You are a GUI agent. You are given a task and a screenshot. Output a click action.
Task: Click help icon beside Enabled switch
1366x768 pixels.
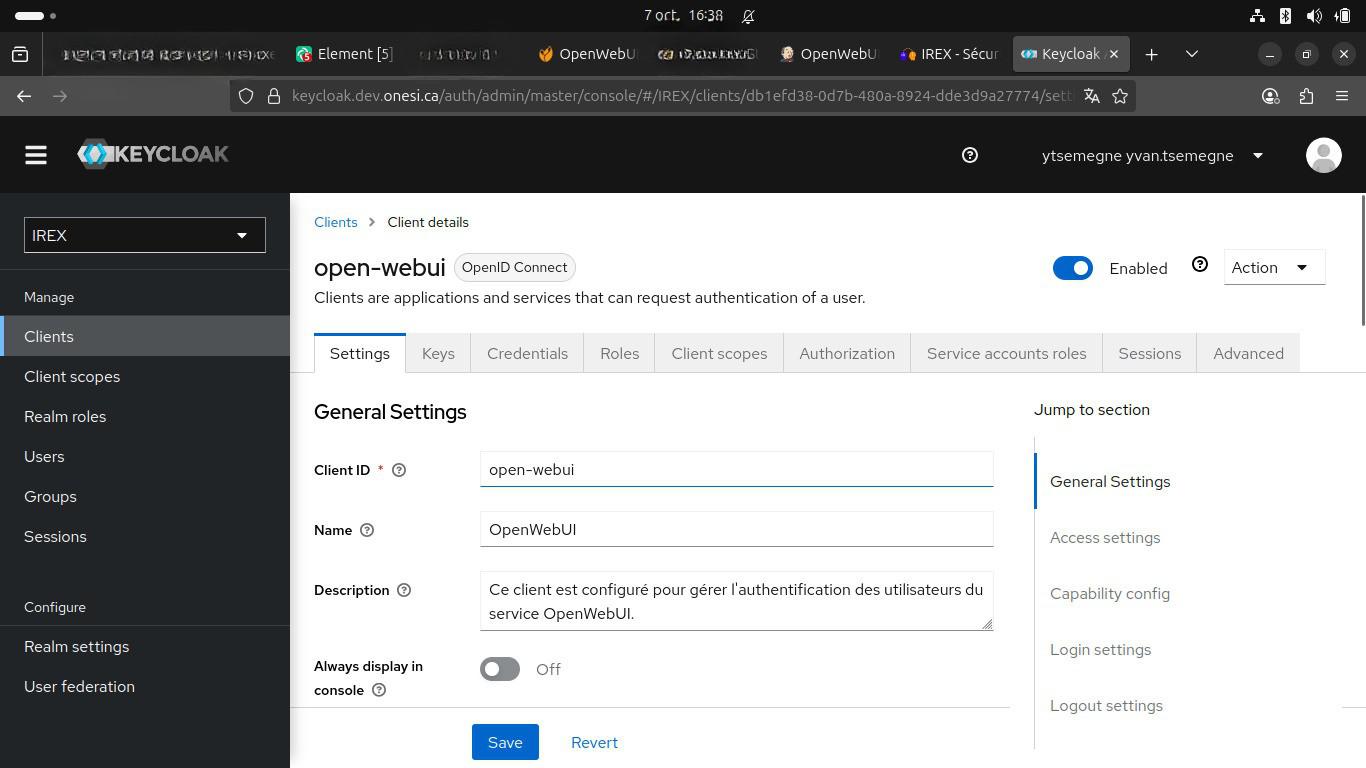[1199, 265]
